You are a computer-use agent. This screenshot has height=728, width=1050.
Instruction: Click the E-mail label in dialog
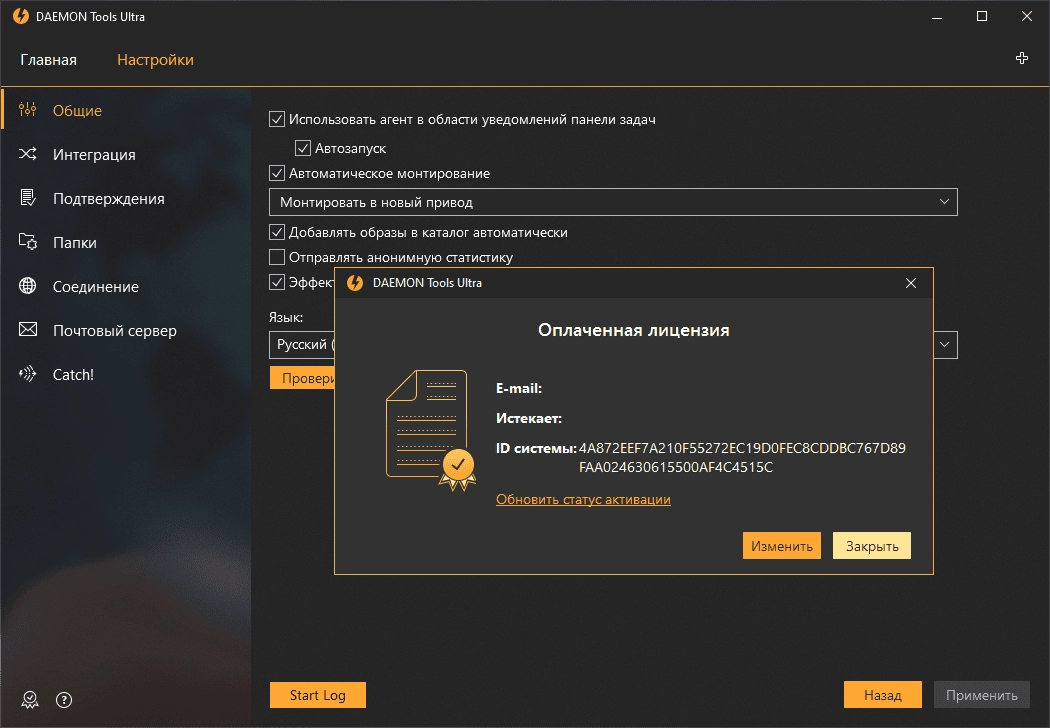tap(519, 388)
